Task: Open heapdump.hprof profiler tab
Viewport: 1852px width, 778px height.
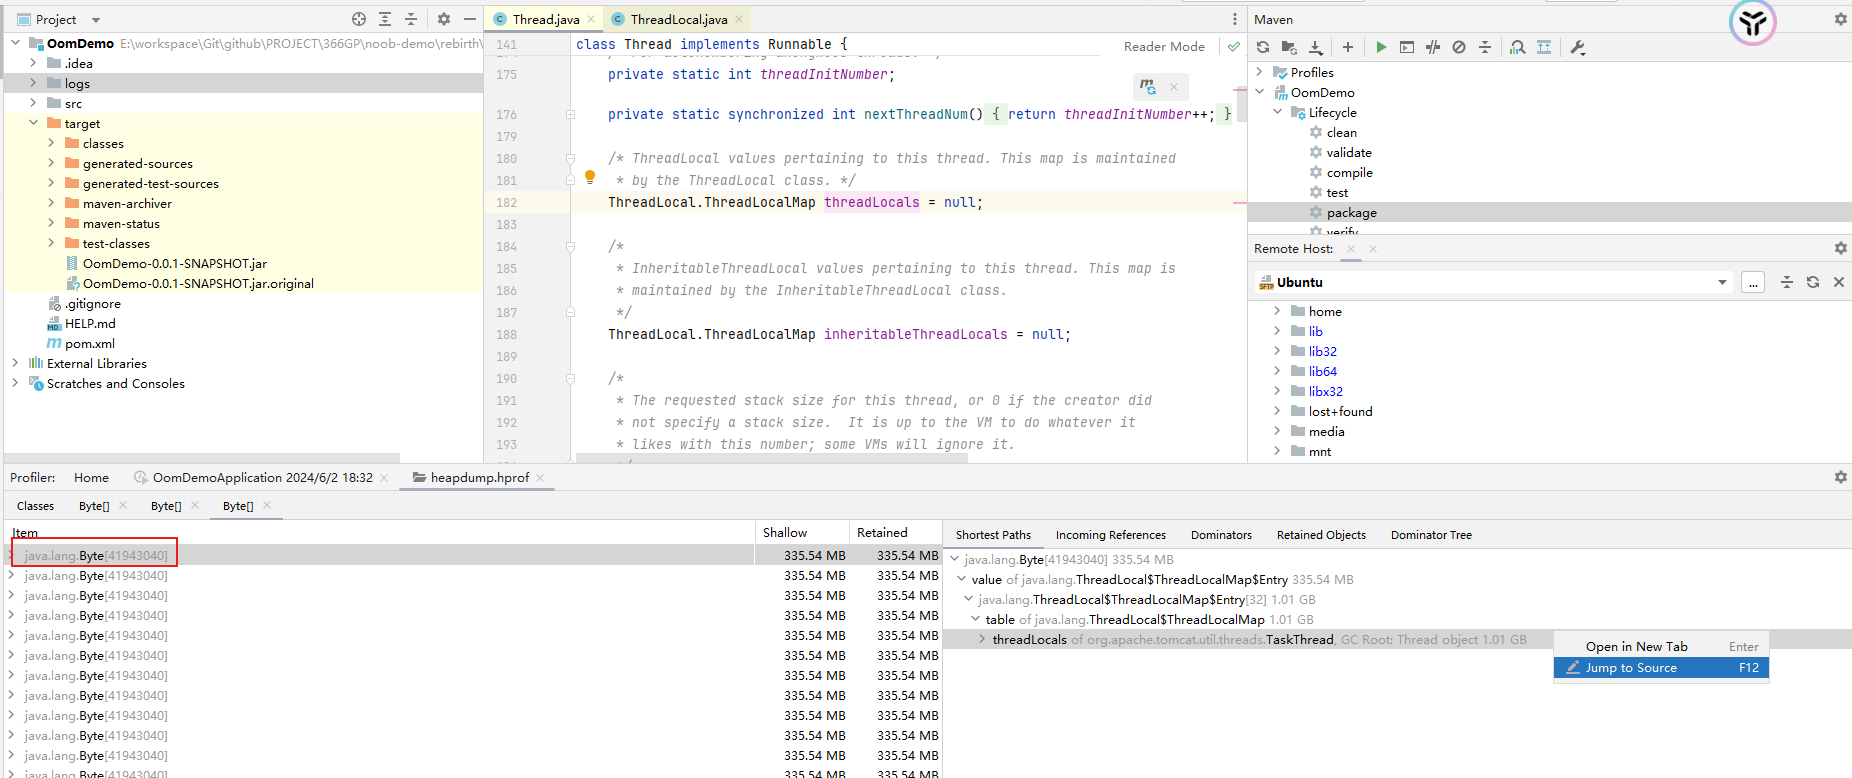Action: 479,477
